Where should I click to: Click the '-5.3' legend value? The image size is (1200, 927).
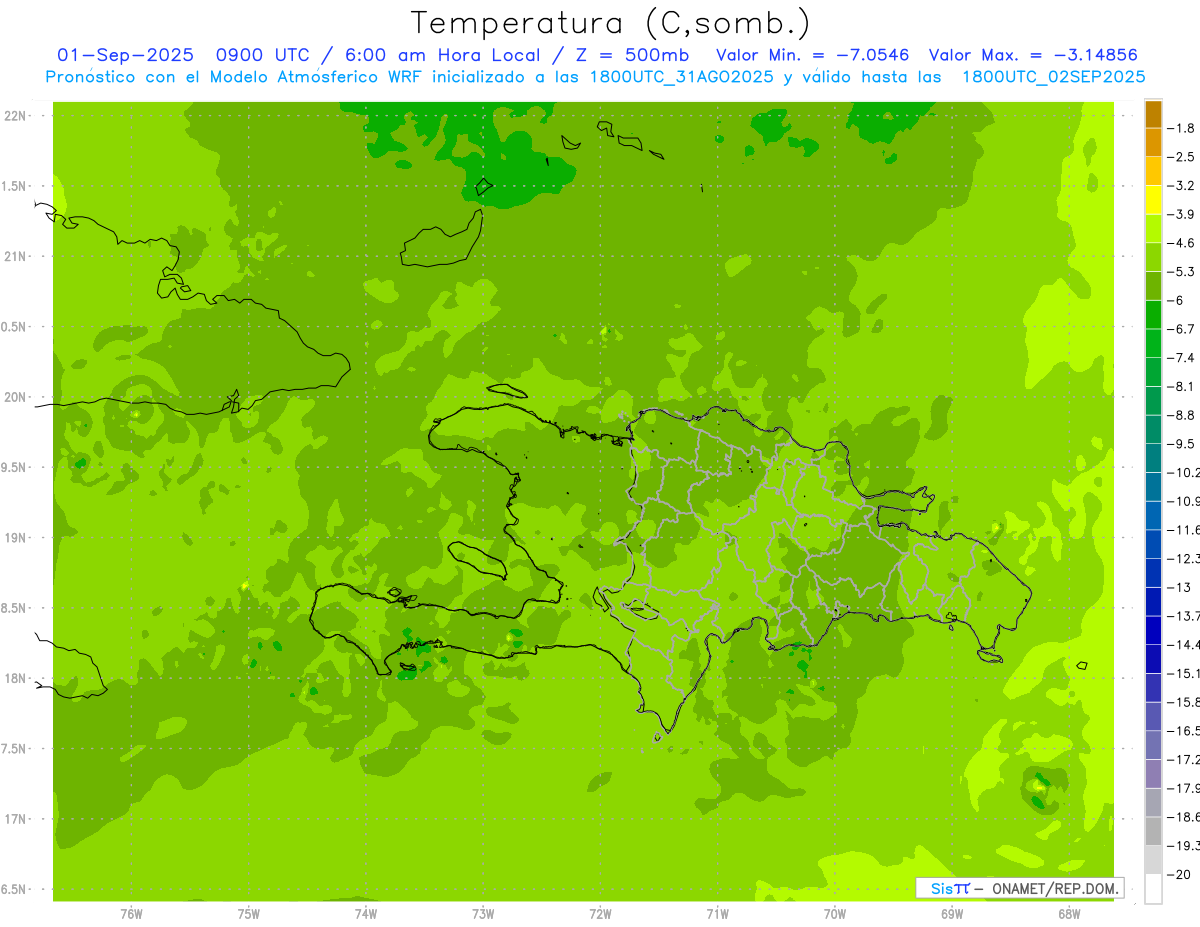click(1183, 272)
